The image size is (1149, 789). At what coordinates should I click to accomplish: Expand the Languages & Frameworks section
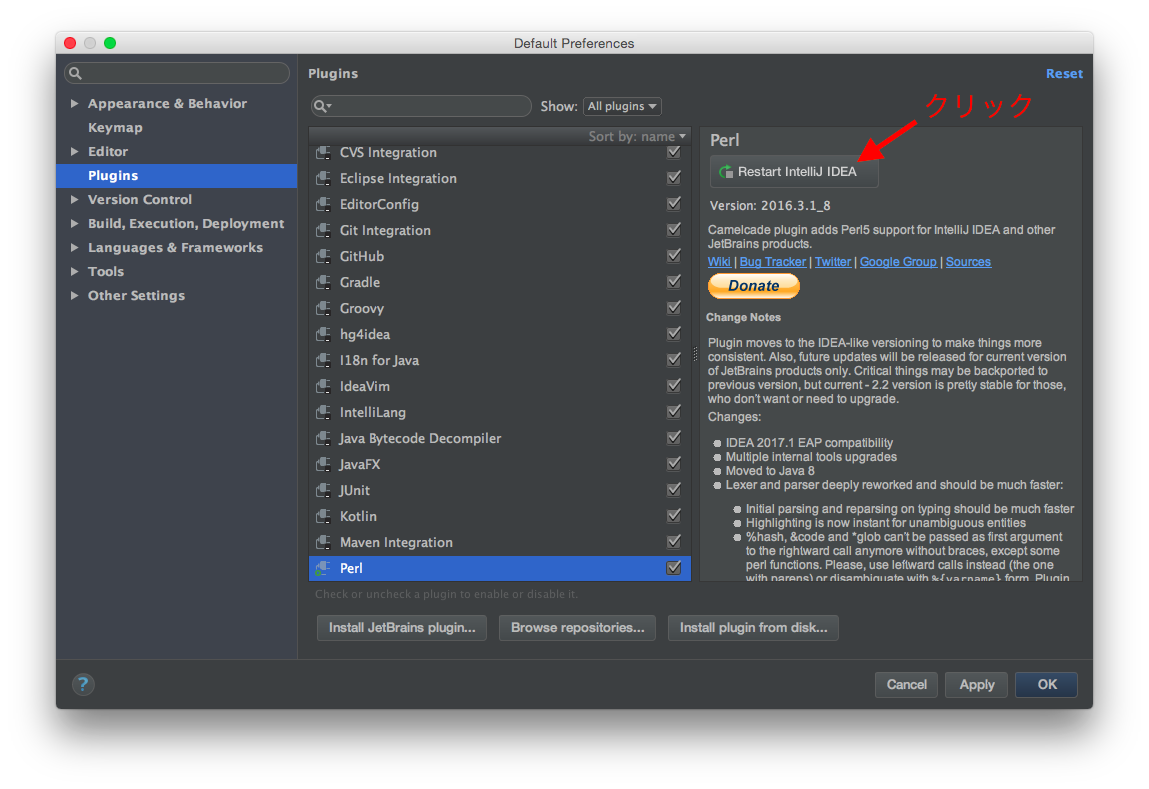[74, 248]
